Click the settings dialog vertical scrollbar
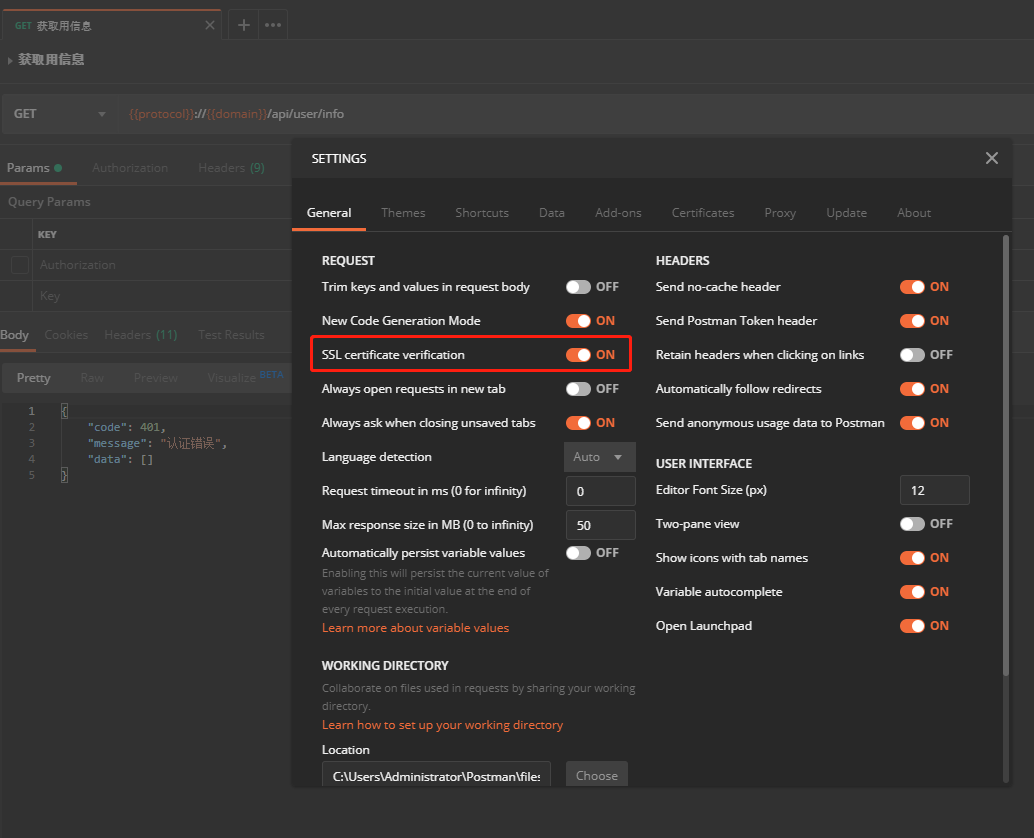This screenshot has width=1034, height=838. pos(1006,450)
